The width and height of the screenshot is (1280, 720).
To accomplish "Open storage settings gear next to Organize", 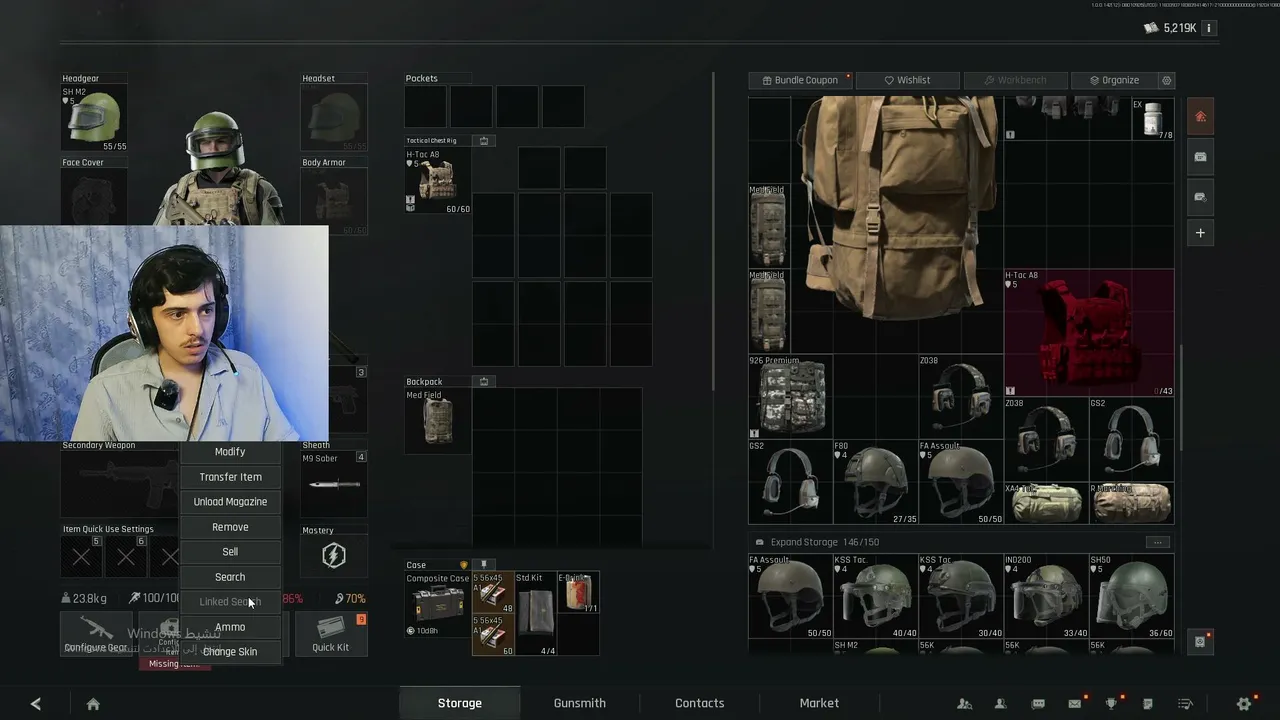I will (1166, 80).
